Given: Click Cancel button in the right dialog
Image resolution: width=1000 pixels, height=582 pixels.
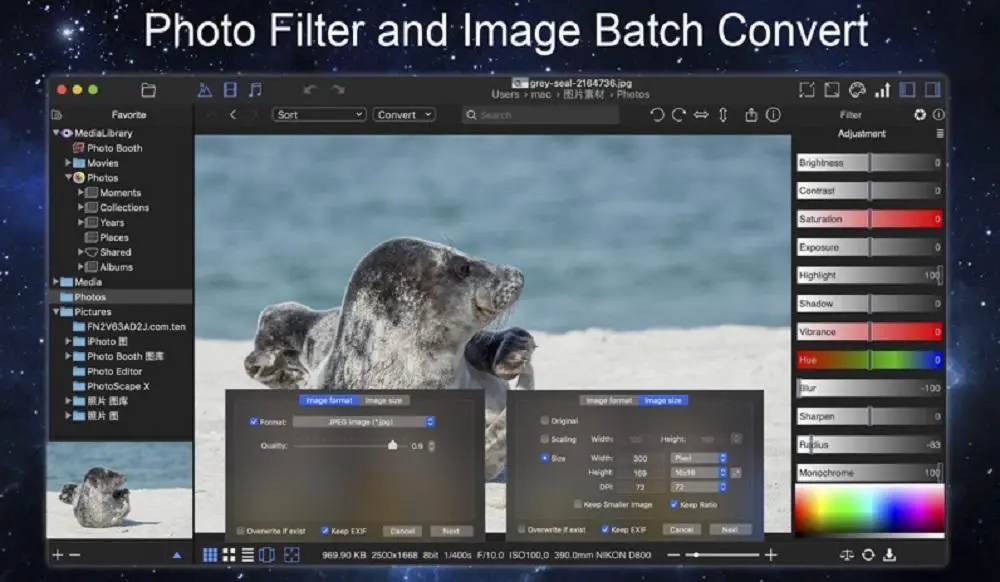Looking at the screenshot, I should coord(680,530).
